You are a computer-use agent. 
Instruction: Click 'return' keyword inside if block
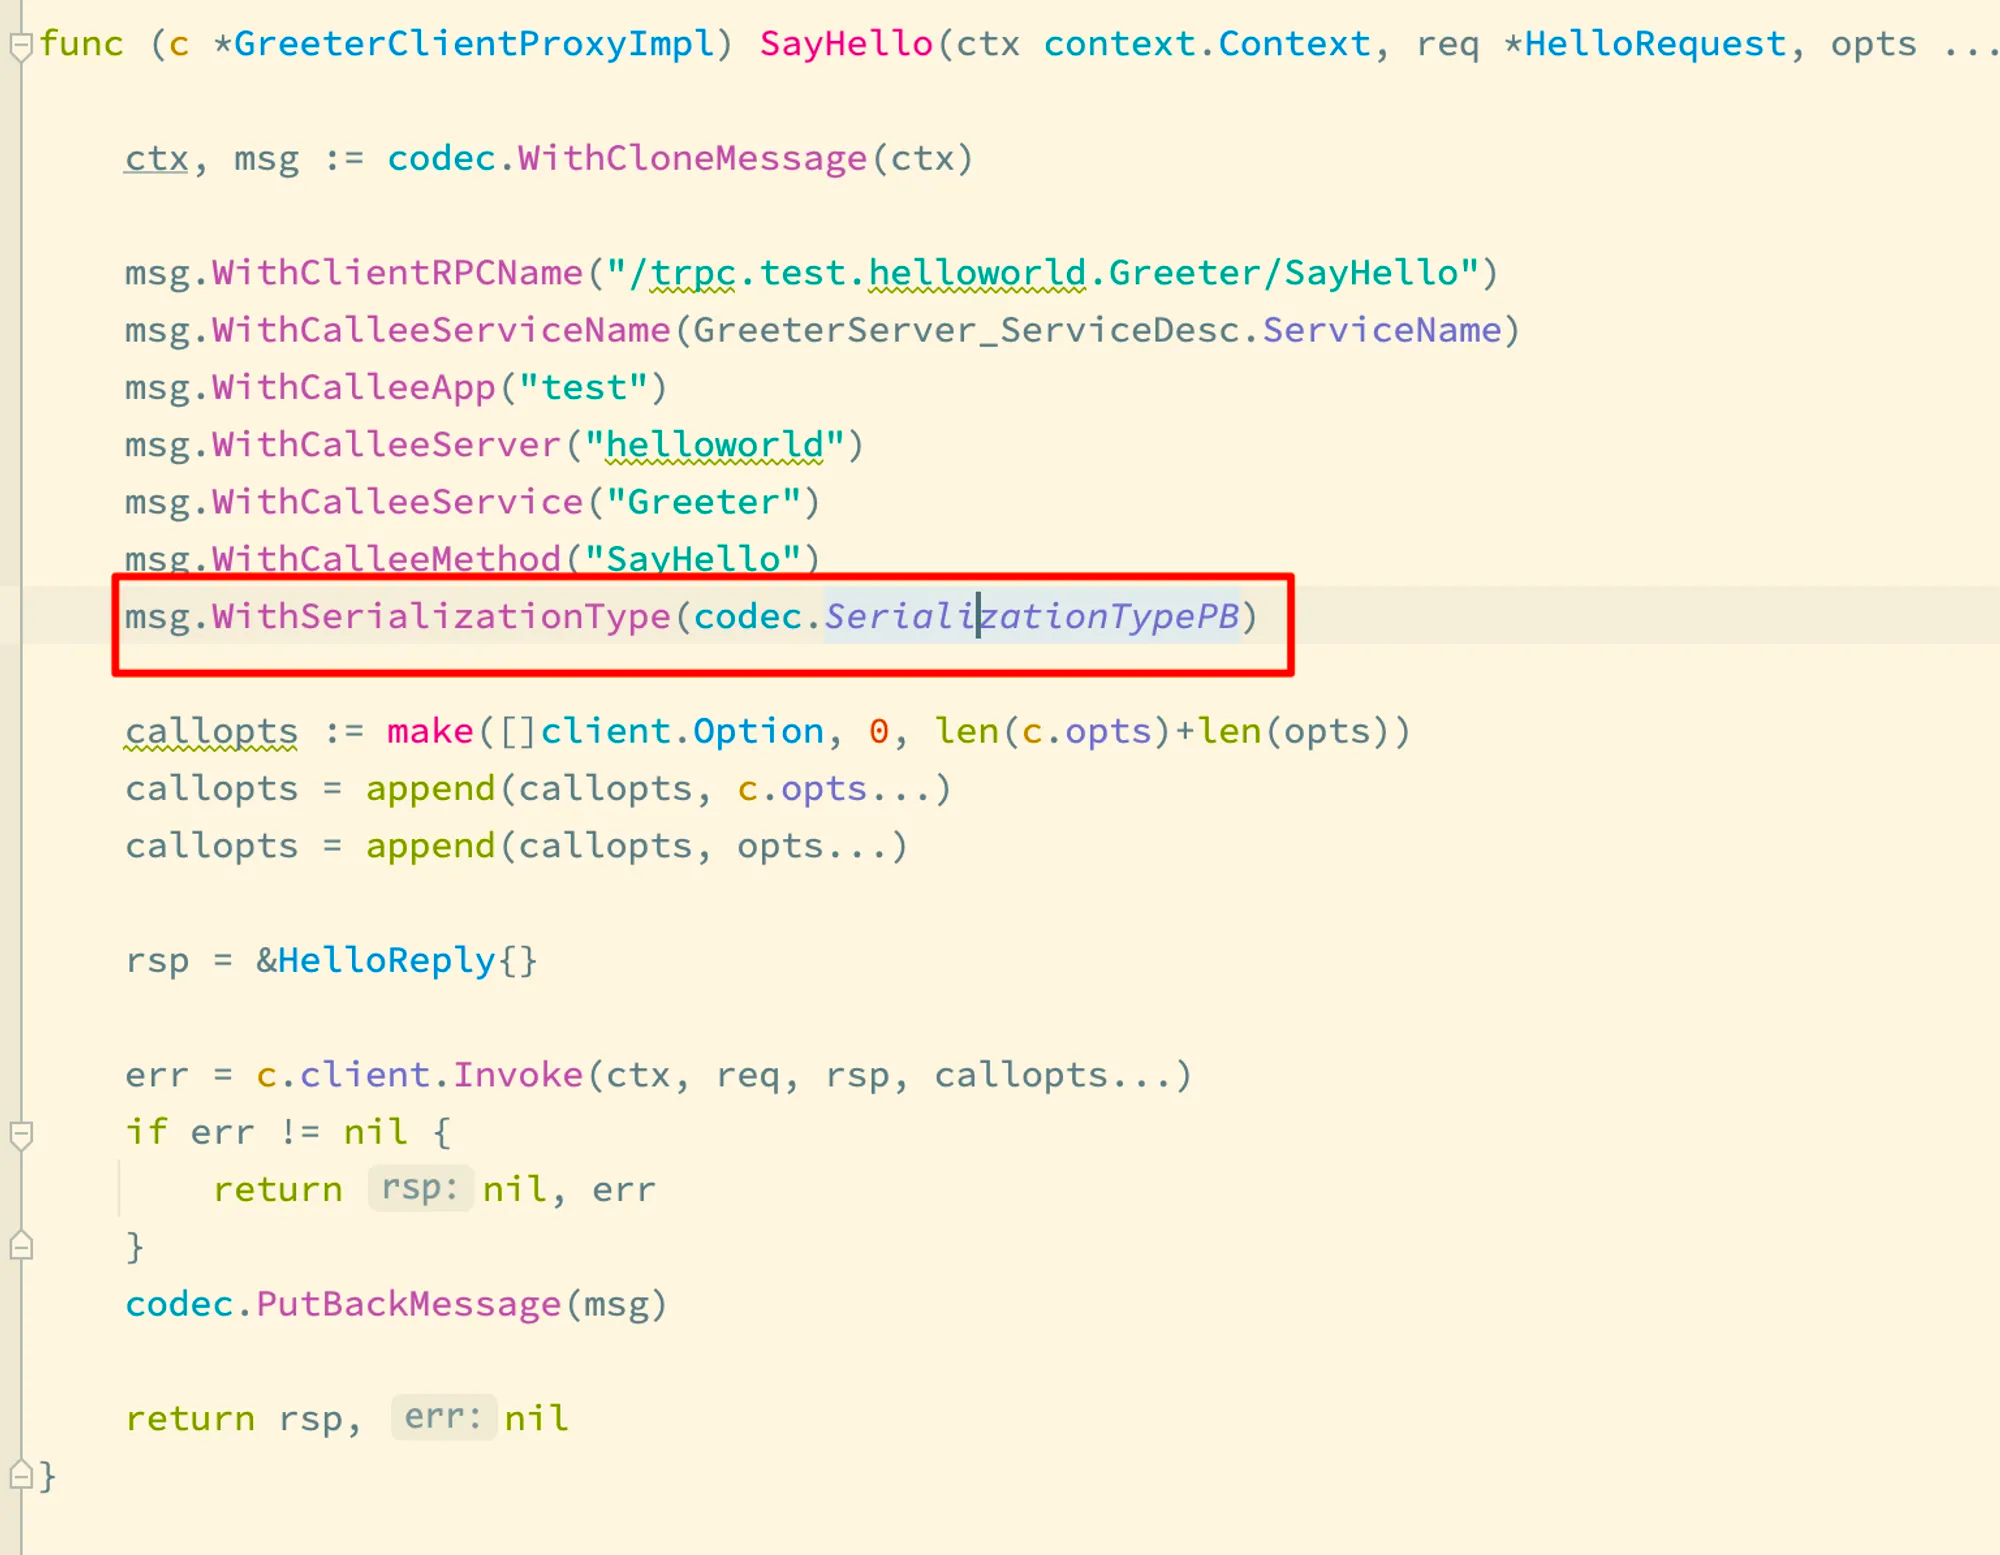[x=277, y=1189]
